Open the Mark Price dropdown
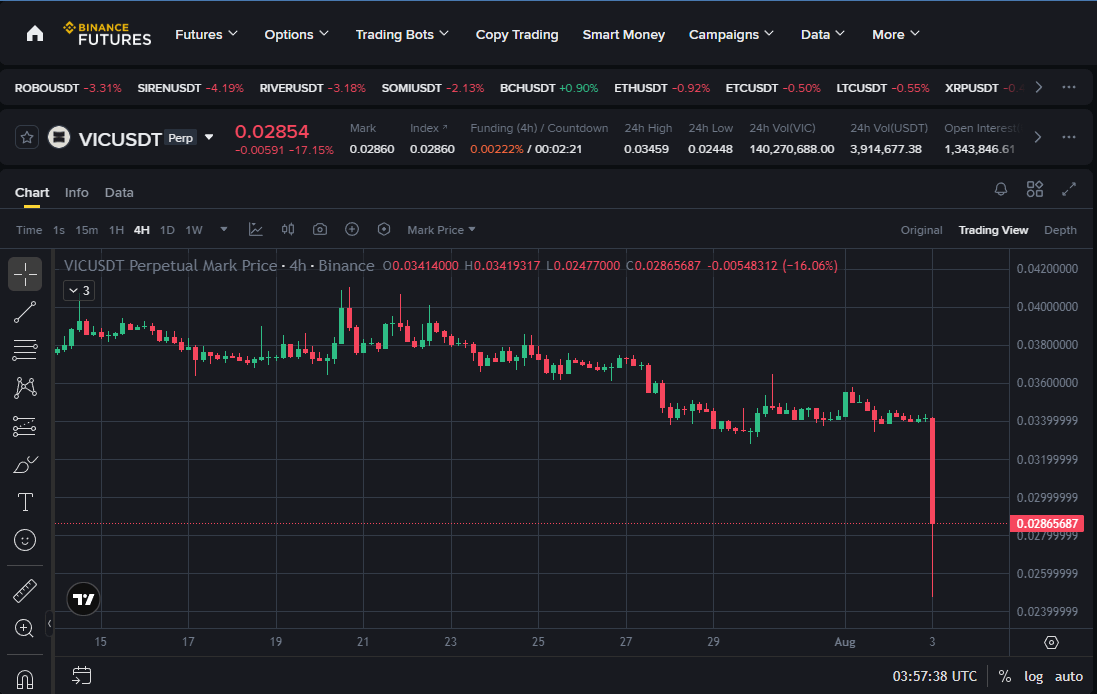The image size is (1097, 694). click(x=441, y=229)
